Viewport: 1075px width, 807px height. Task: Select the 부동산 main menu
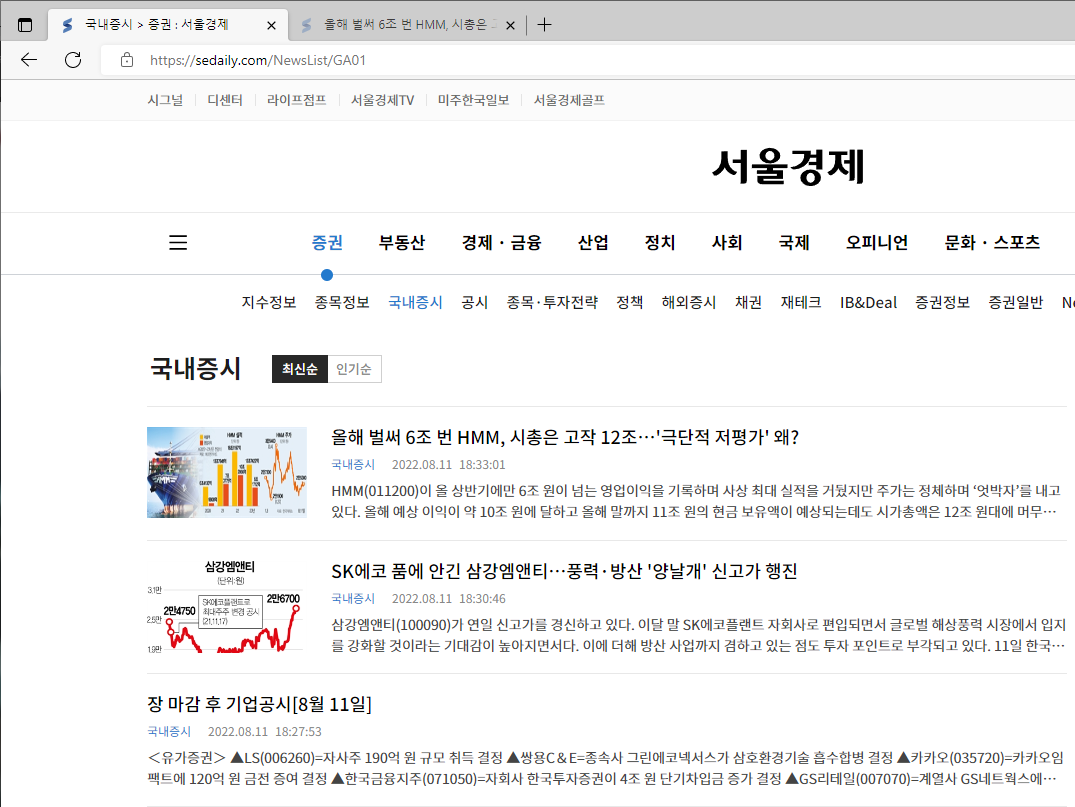pyautogui.click(x=402, y=242)
